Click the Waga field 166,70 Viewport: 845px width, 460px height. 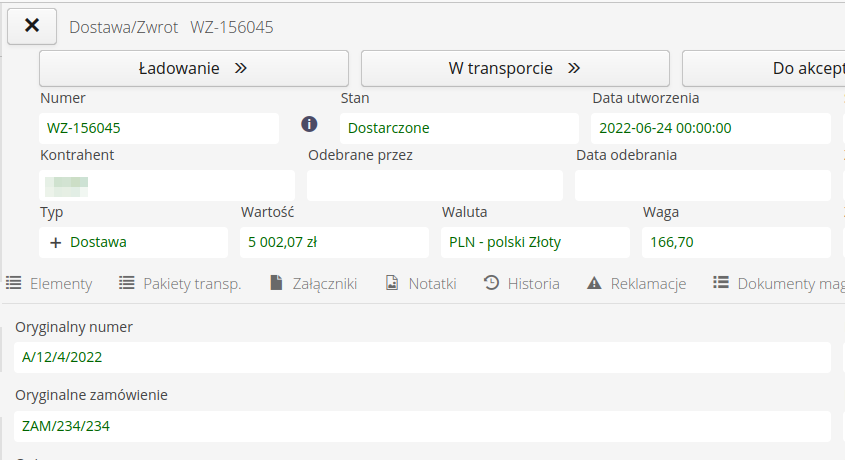pyautogui.click(x=737, y=242)
